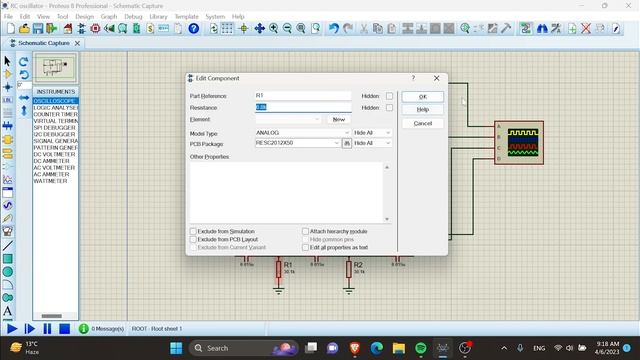Screen dimensions: 640x360
Task: Click inside the Other Properties text area
Action: (x=286, y=193)
